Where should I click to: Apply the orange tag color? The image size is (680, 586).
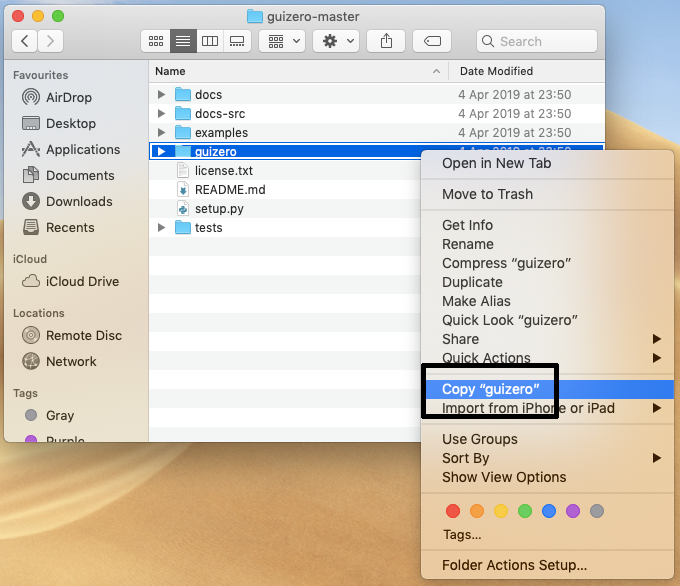(477, 511)
